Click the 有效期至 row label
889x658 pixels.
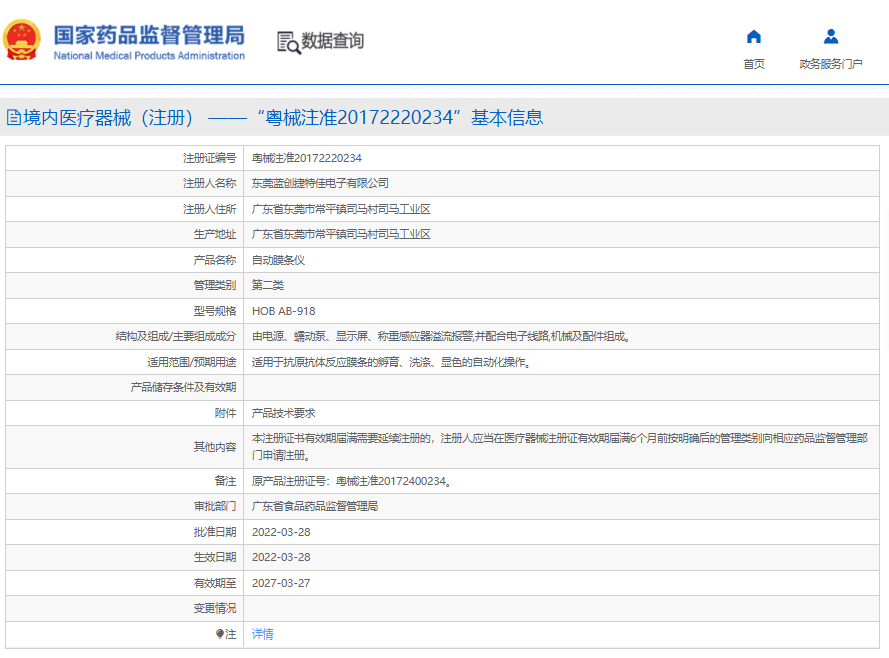215,583
